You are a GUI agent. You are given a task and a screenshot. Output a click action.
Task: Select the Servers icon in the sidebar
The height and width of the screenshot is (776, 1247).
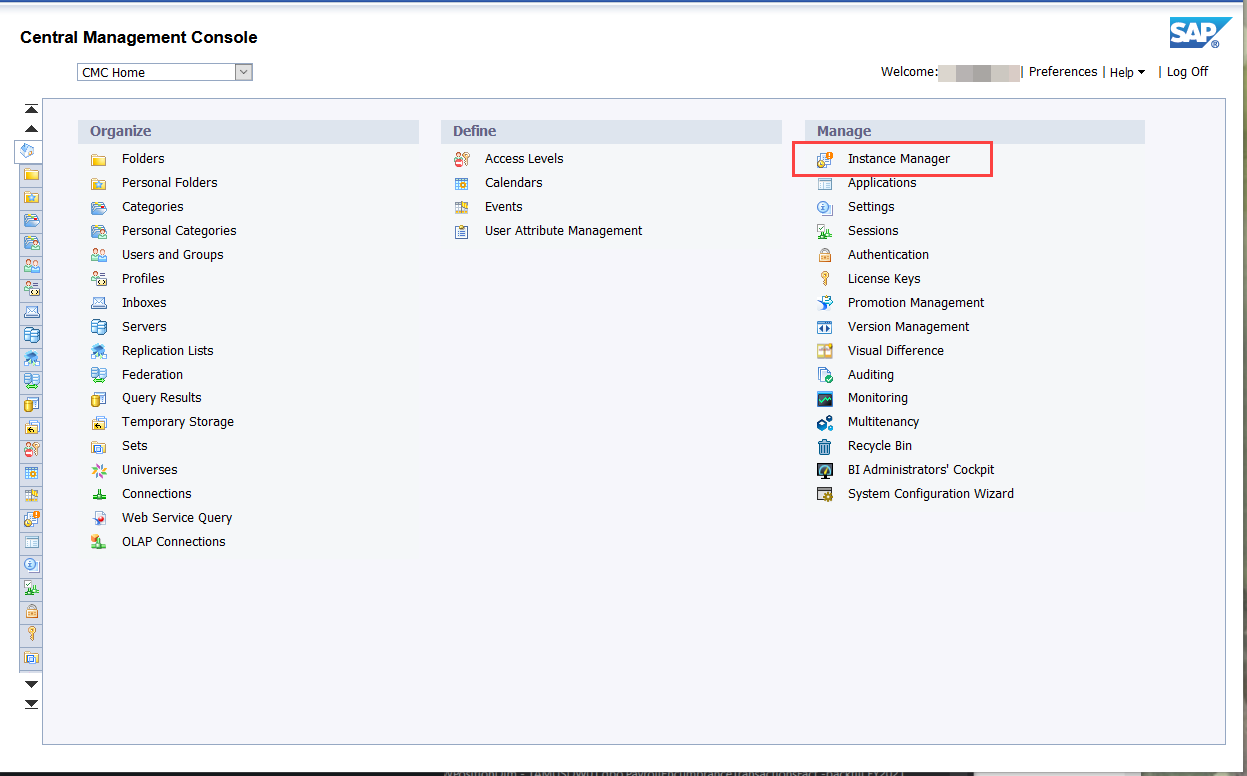[x=32, y=335]
